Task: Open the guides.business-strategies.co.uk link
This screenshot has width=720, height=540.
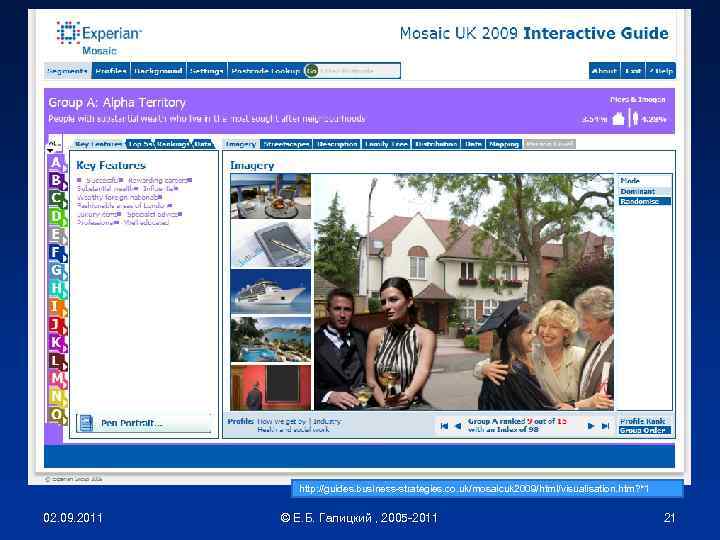Action: tap(473, 489)
